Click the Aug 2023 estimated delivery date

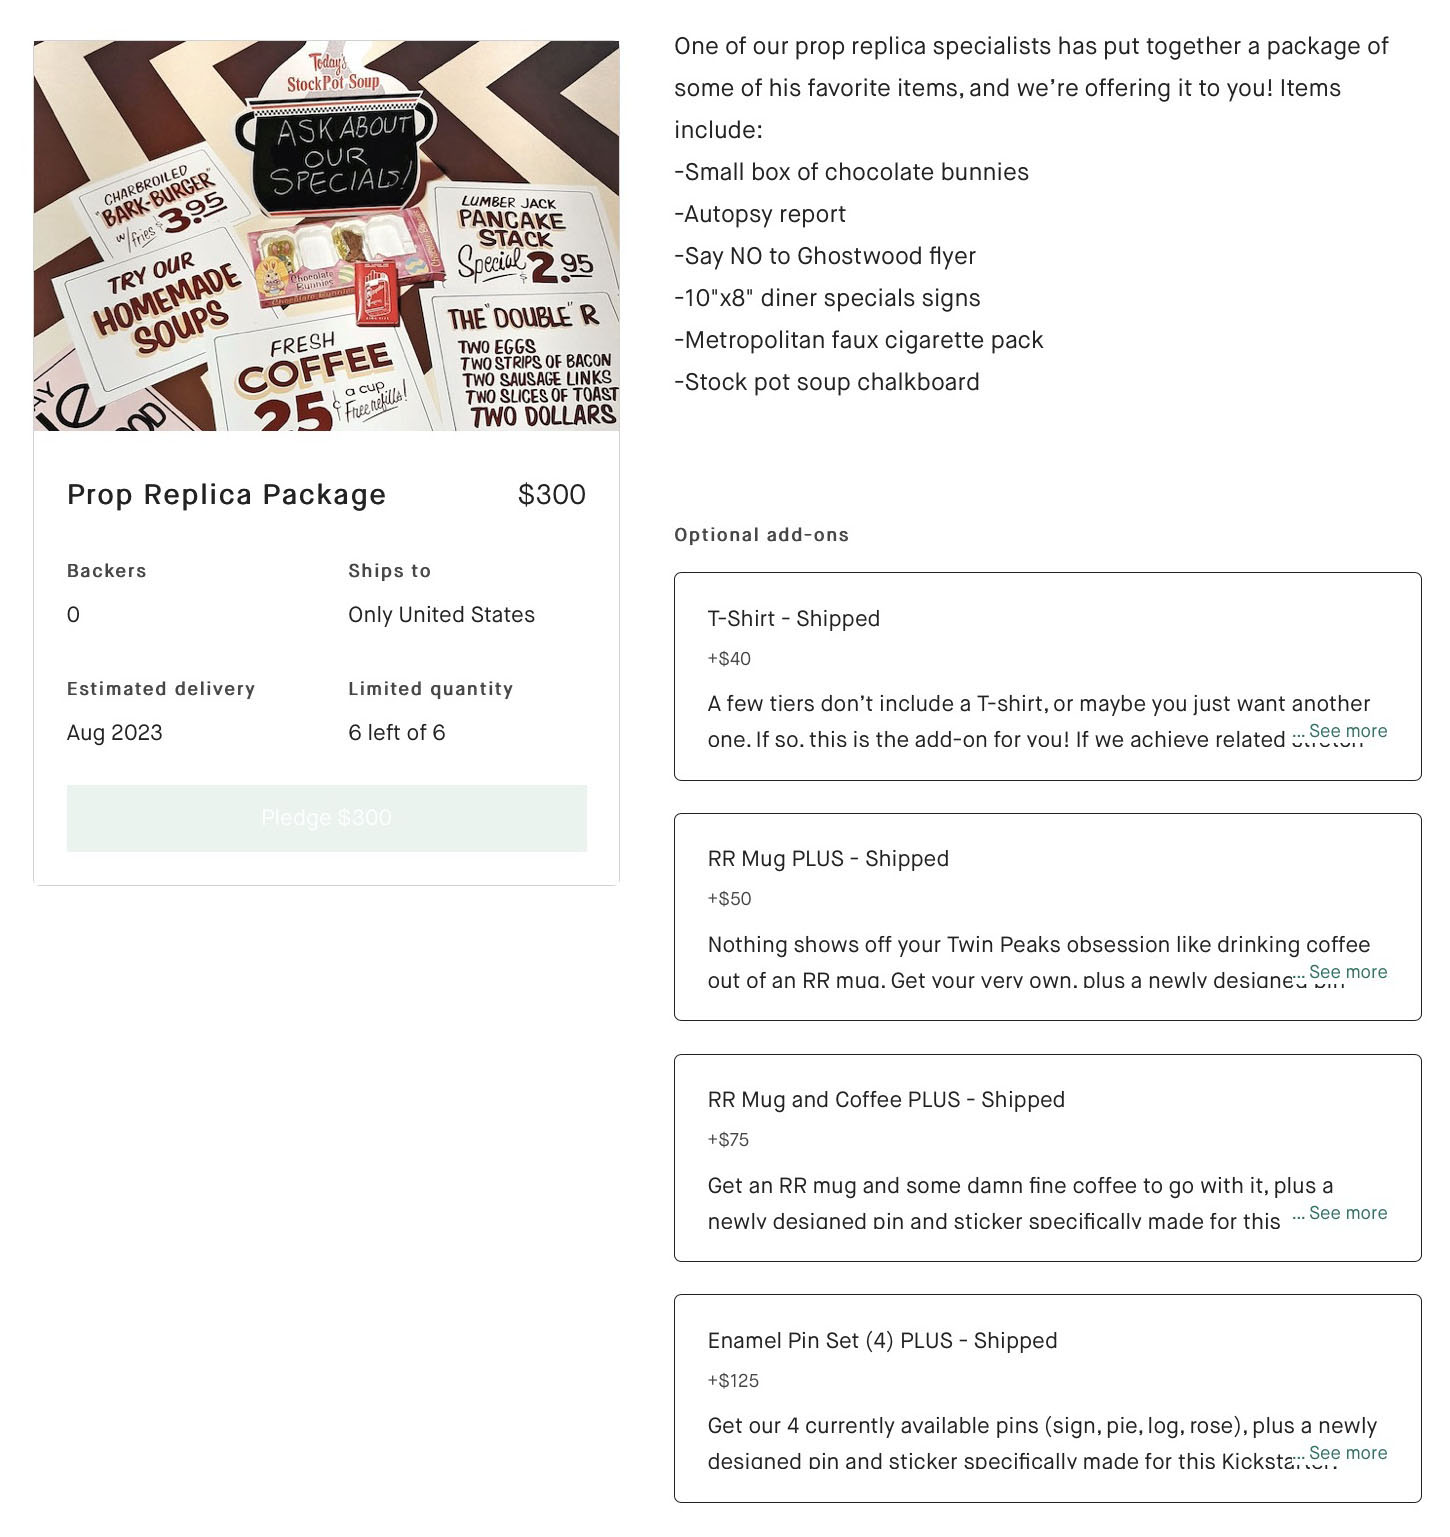click(114, 733)
